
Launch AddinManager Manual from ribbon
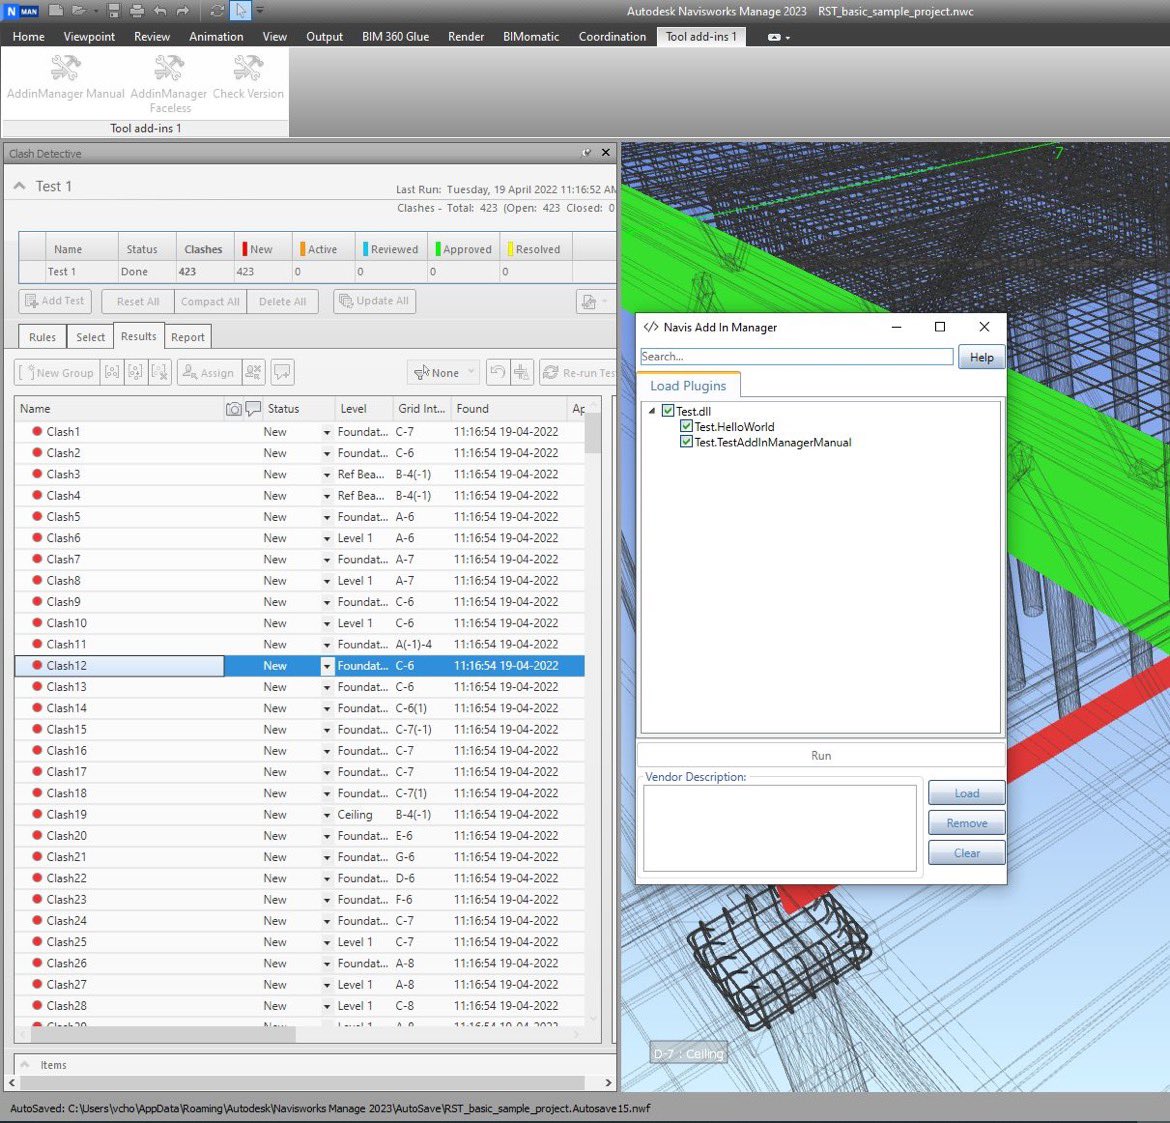tap(66, 77)
